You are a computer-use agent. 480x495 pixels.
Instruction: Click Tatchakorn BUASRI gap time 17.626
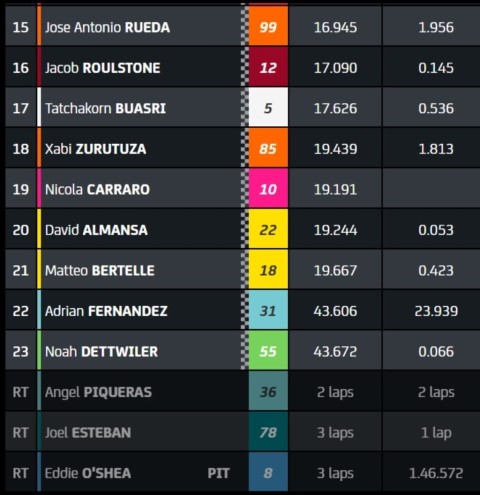[335, 108]
